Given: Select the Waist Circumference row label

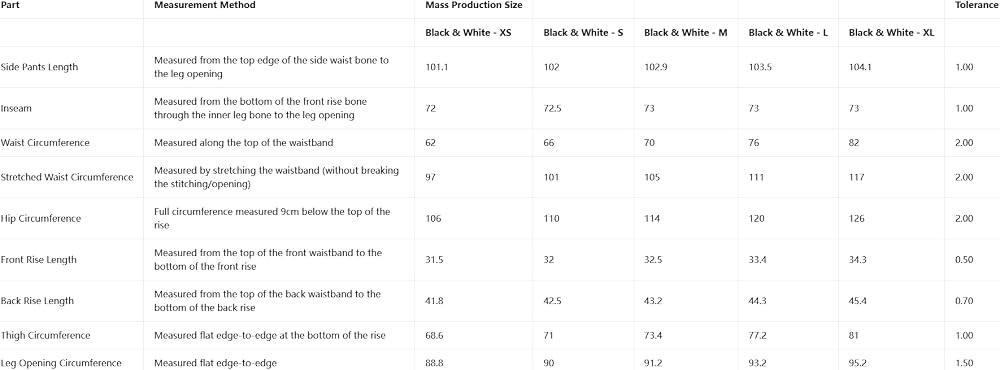Looking at the screenshot, I should click(x=45, y=143).
